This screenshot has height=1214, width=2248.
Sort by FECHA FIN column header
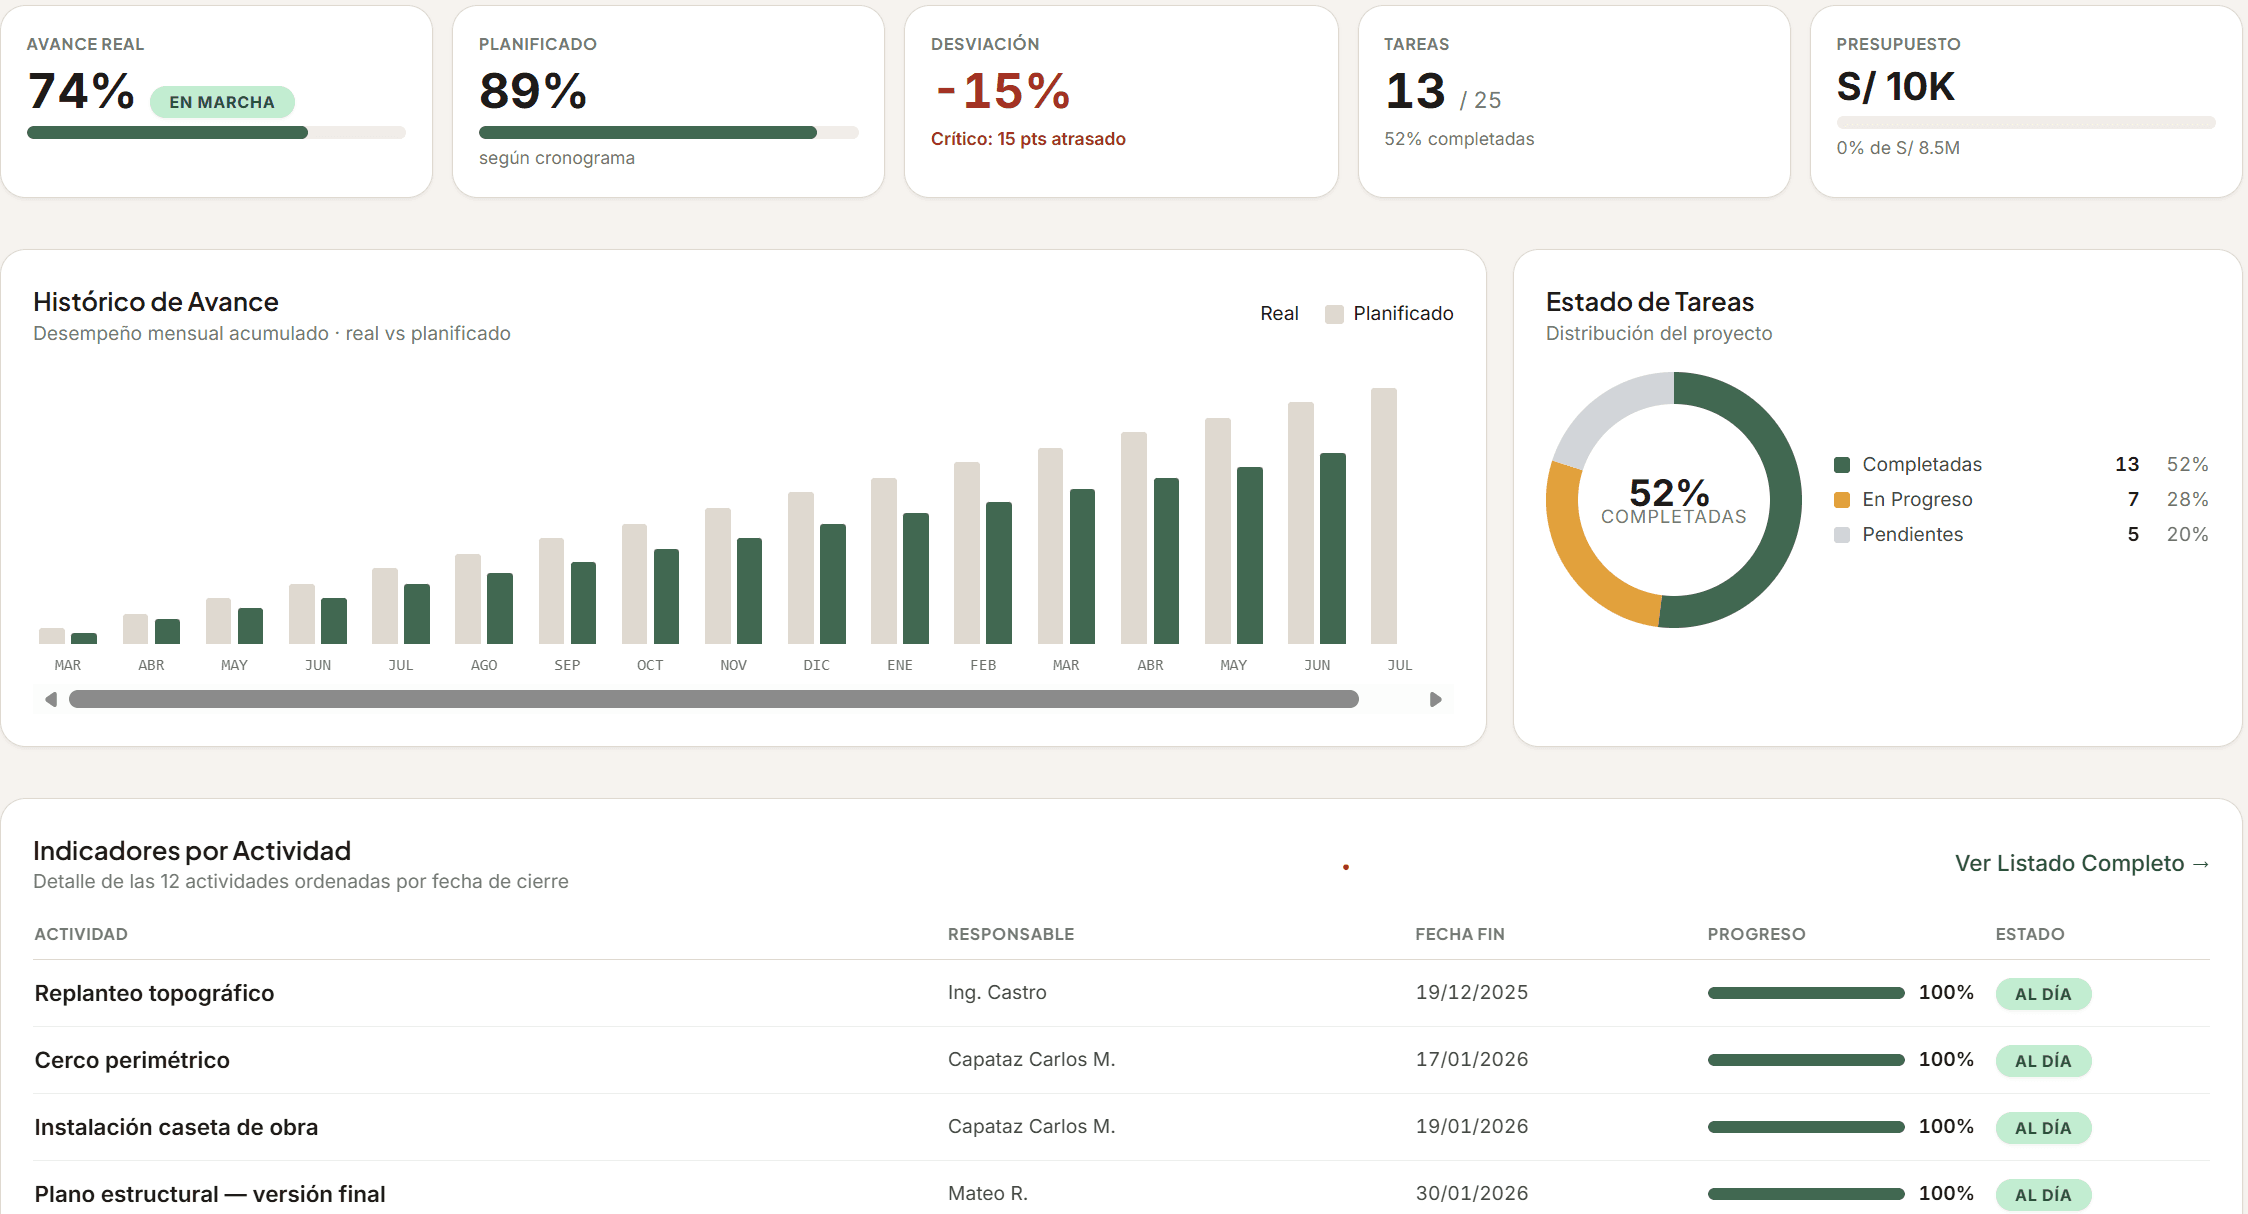pyautogui.click(x=1460, y=934)
